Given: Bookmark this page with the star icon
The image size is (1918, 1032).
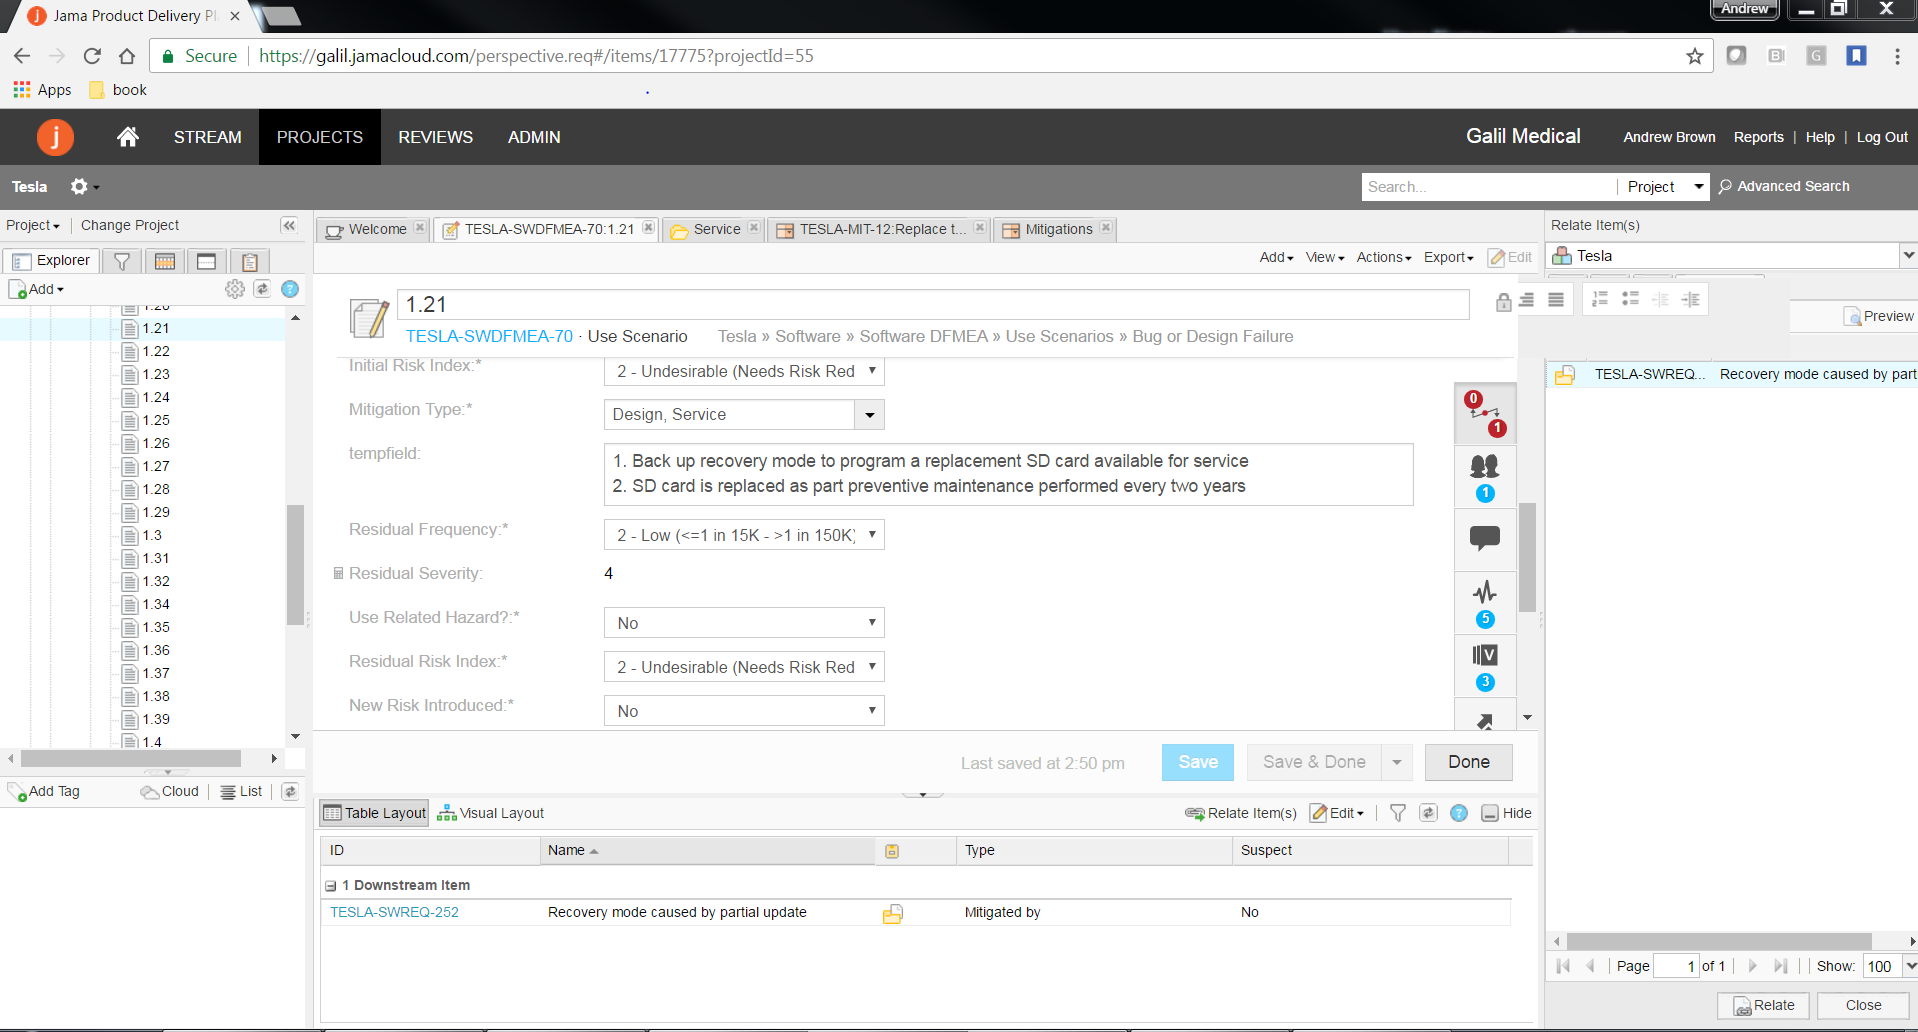Looking at the screenshot, I should [1694, 56].
